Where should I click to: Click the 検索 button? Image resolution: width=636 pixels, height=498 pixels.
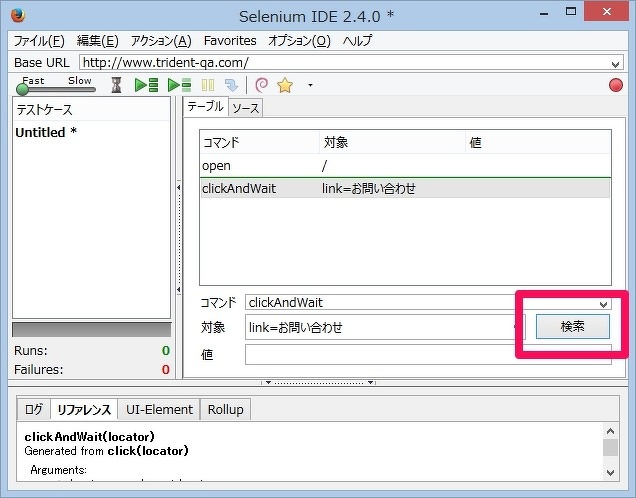572,327
